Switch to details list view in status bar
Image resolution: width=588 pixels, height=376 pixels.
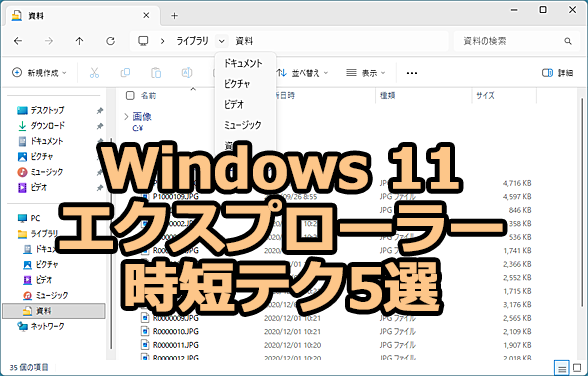point(562,368)
